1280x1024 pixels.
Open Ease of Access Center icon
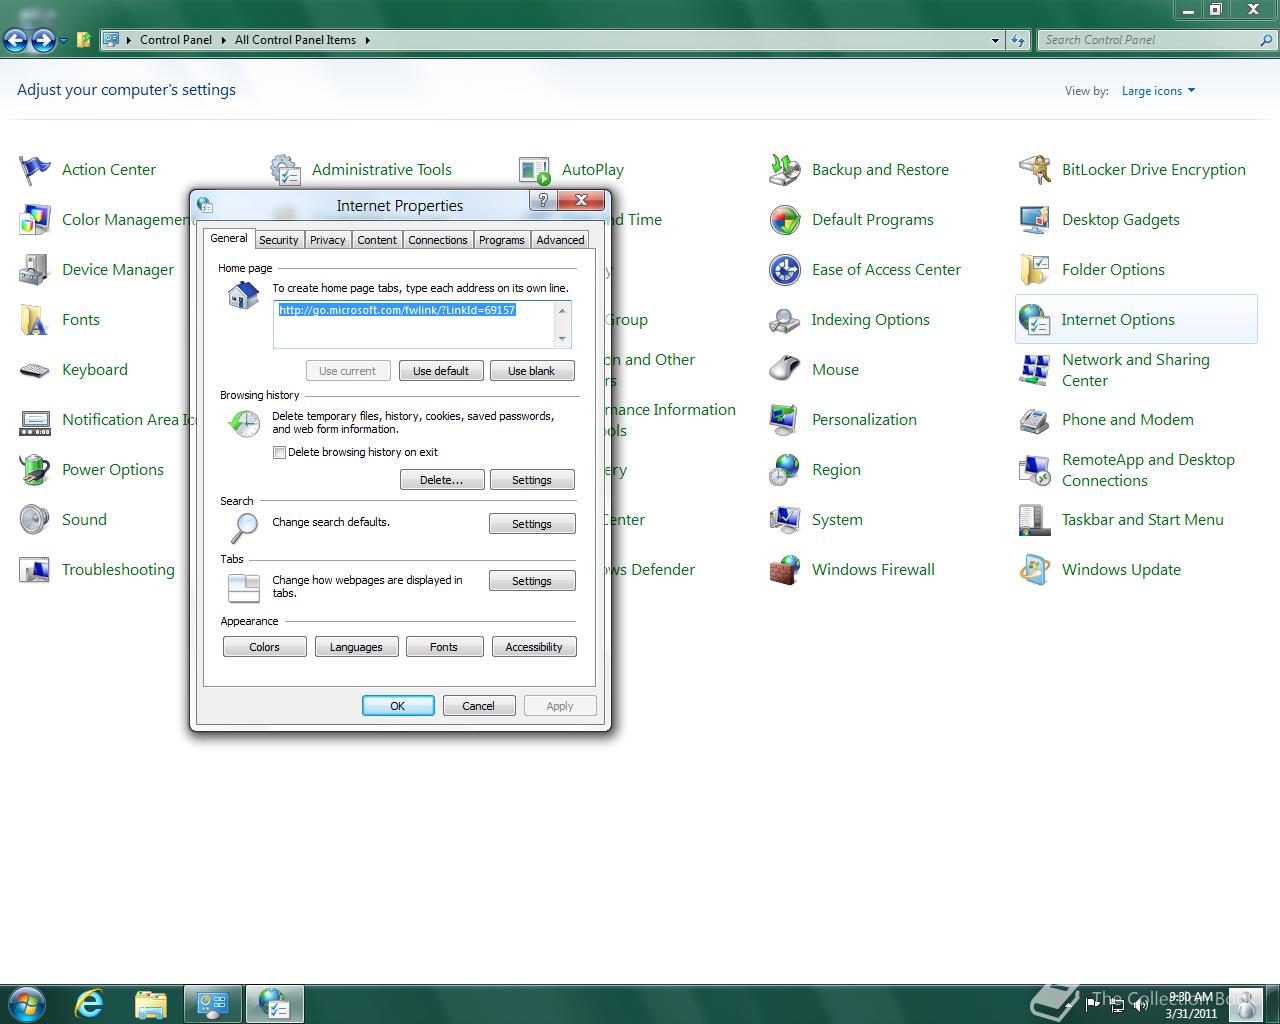click(785, 270)
